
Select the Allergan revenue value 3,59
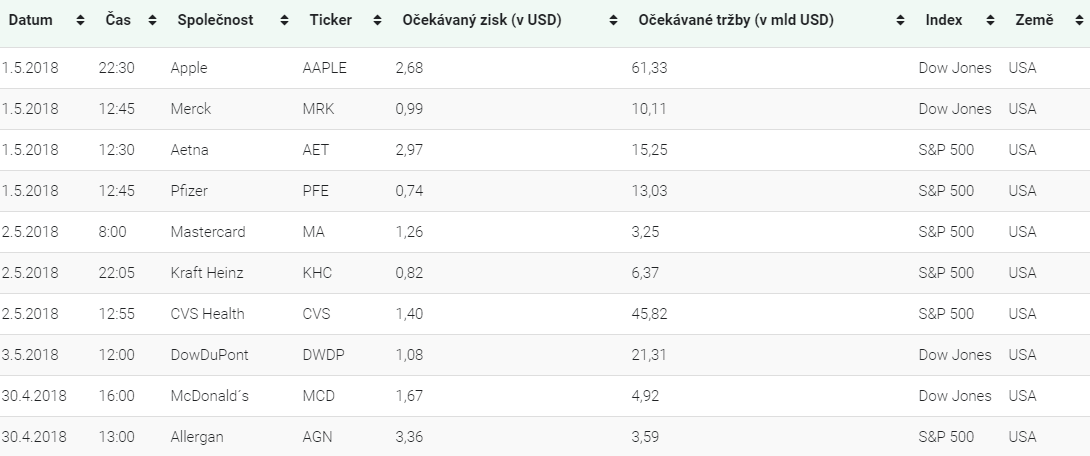pos(645,437)
